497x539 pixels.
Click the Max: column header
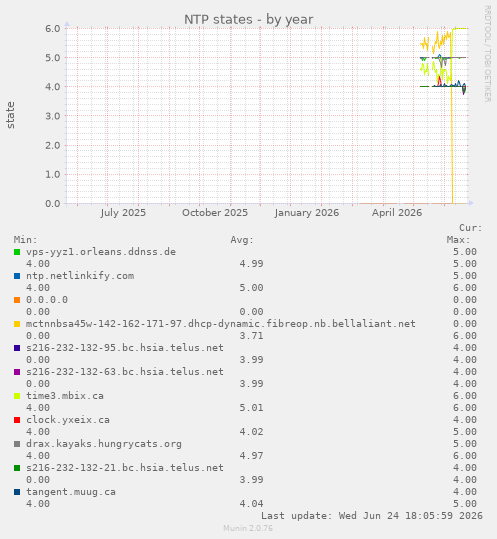pyautogui.click(x=459, y=240)
